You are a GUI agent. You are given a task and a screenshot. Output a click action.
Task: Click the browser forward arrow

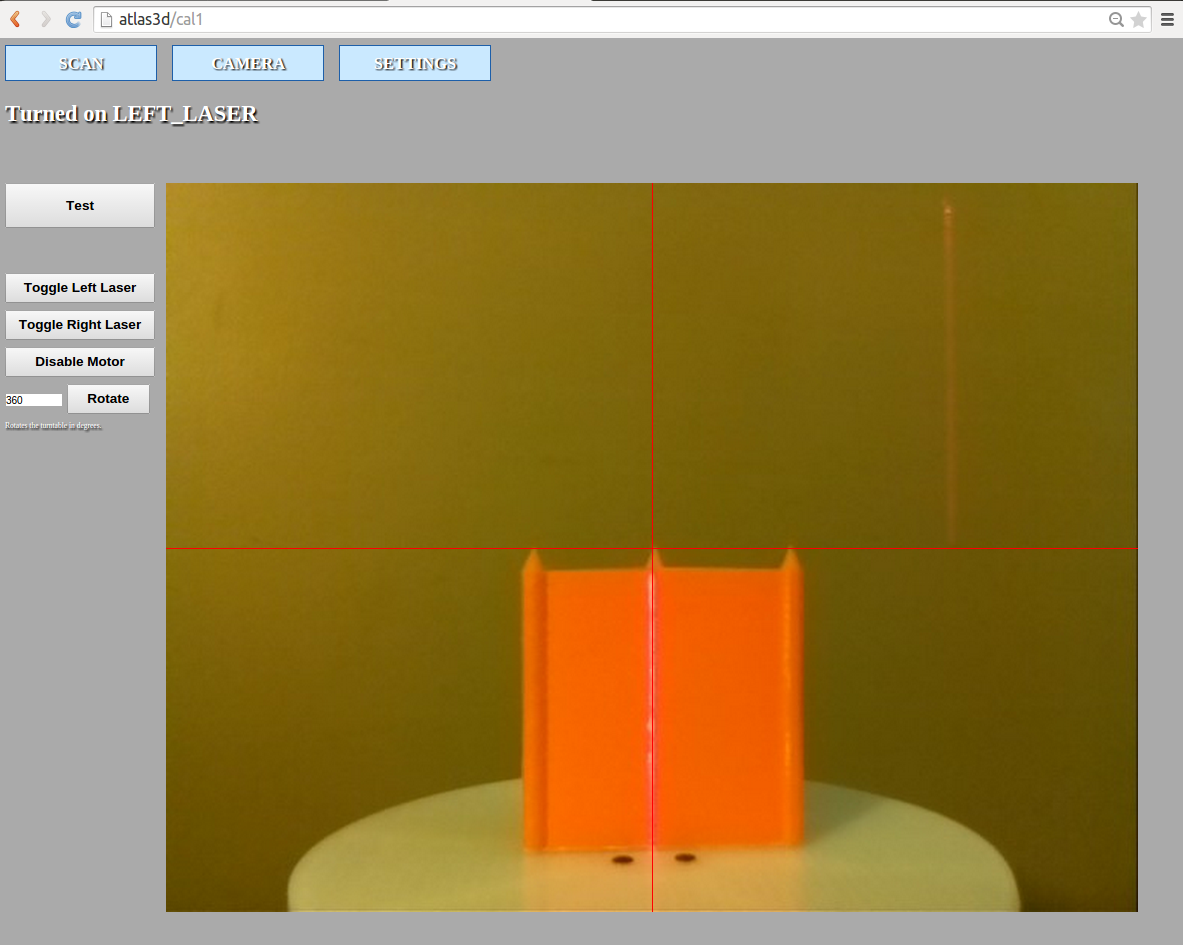click(45, 19)
